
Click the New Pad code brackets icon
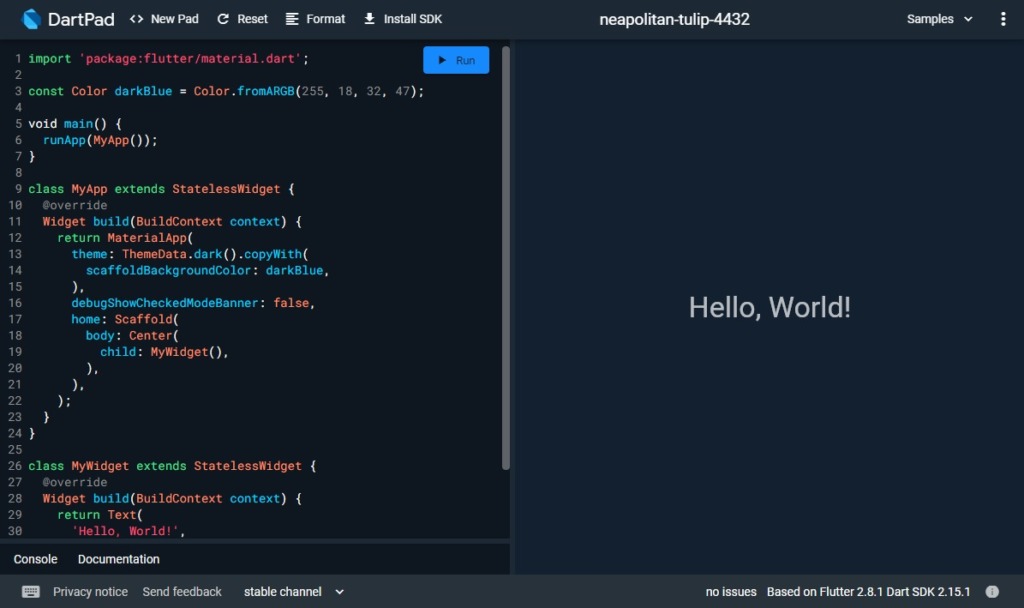[136, 19]
